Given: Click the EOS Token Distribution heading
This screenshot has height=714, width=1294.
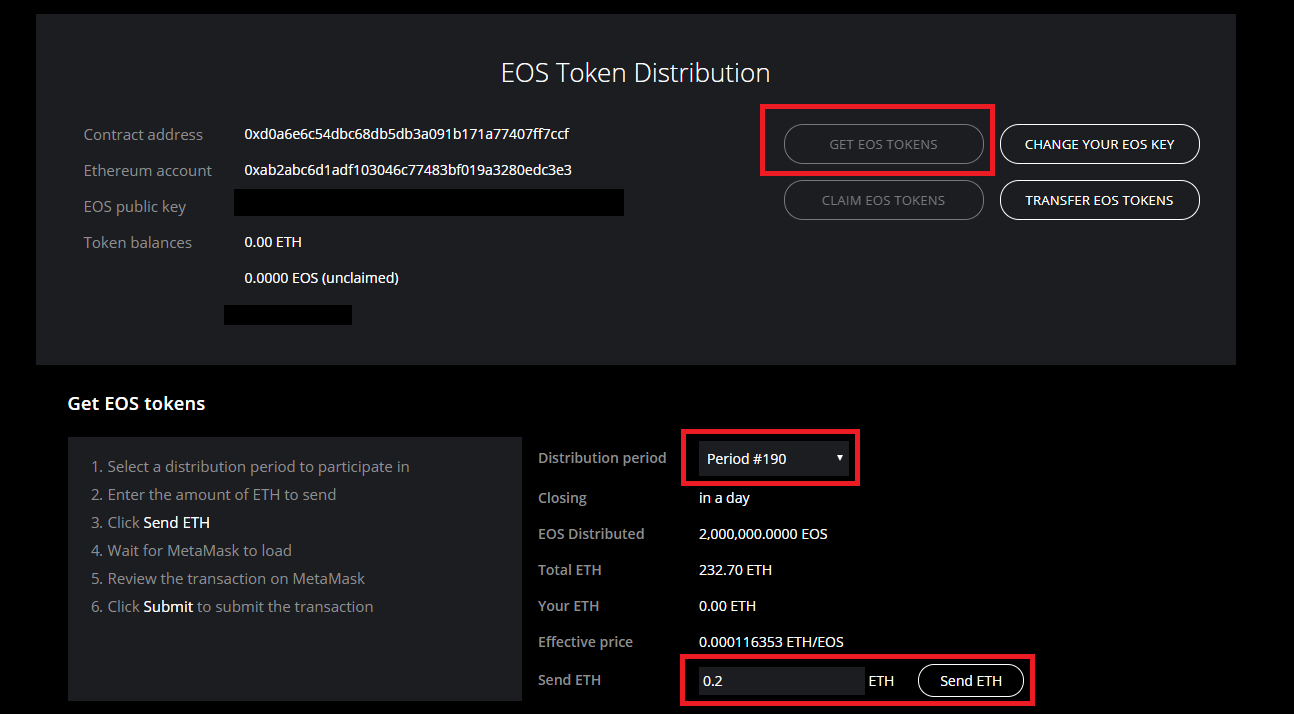Looking at the screenshot, I should [x=635, y=73].
